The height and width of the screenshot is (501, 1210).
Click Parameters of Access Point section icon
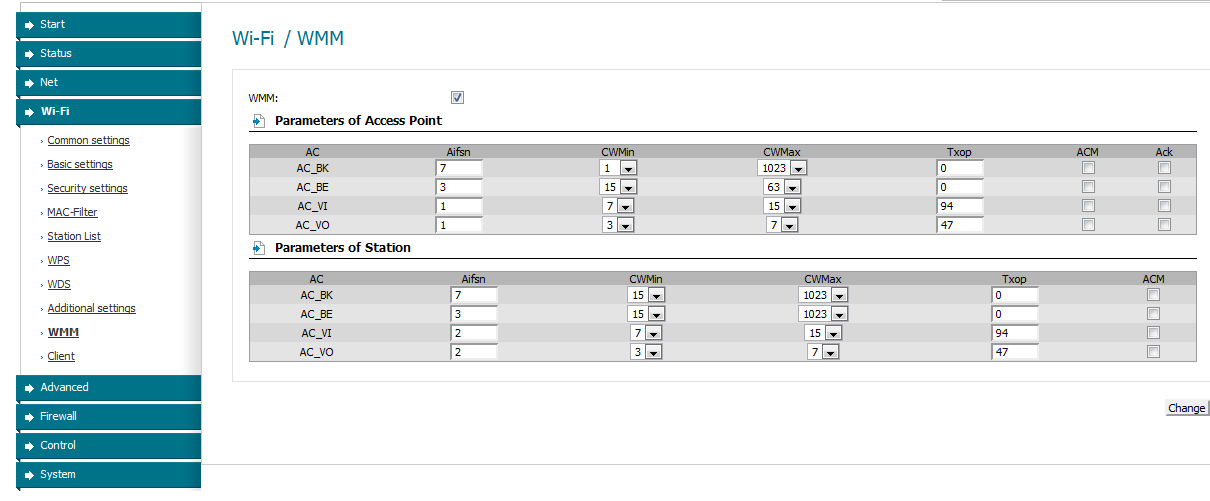point(258,121)
